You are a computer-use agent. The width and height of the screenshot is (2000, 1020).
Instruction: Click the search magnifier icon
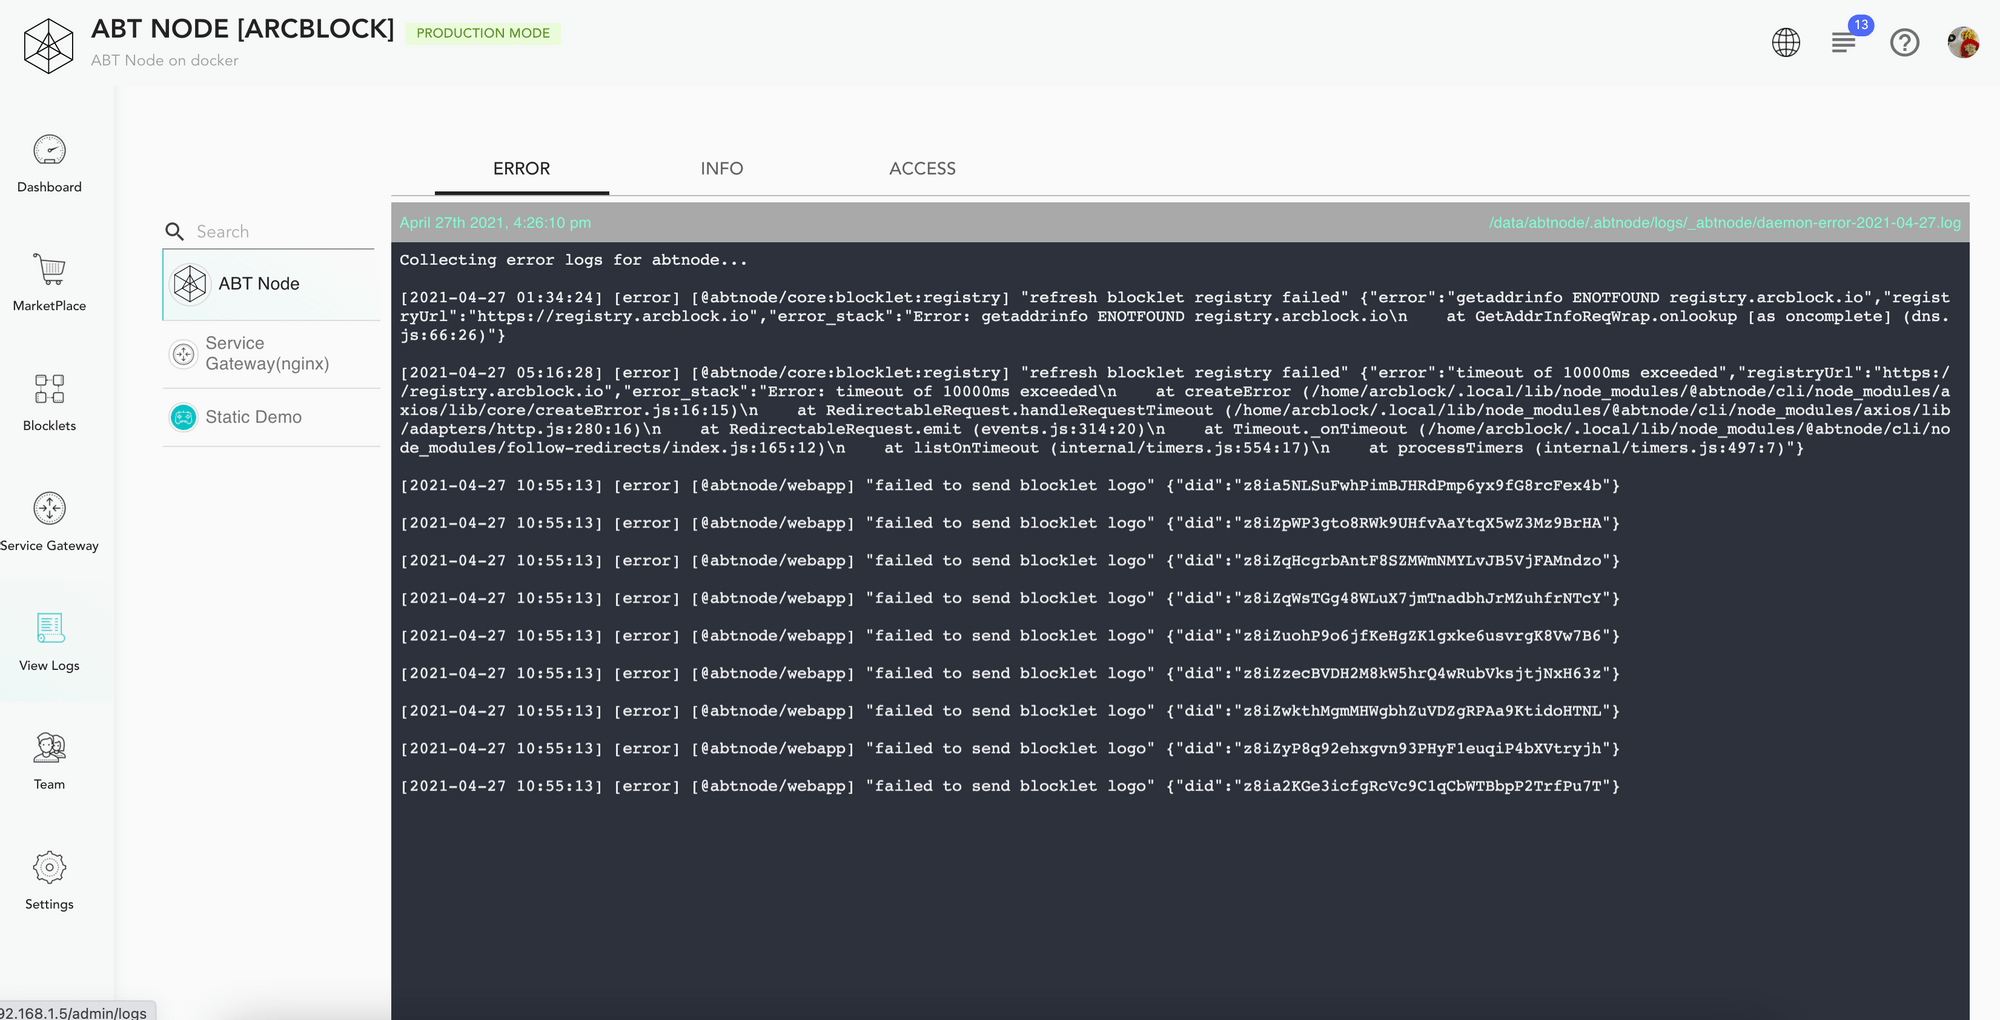coord(174,232)
